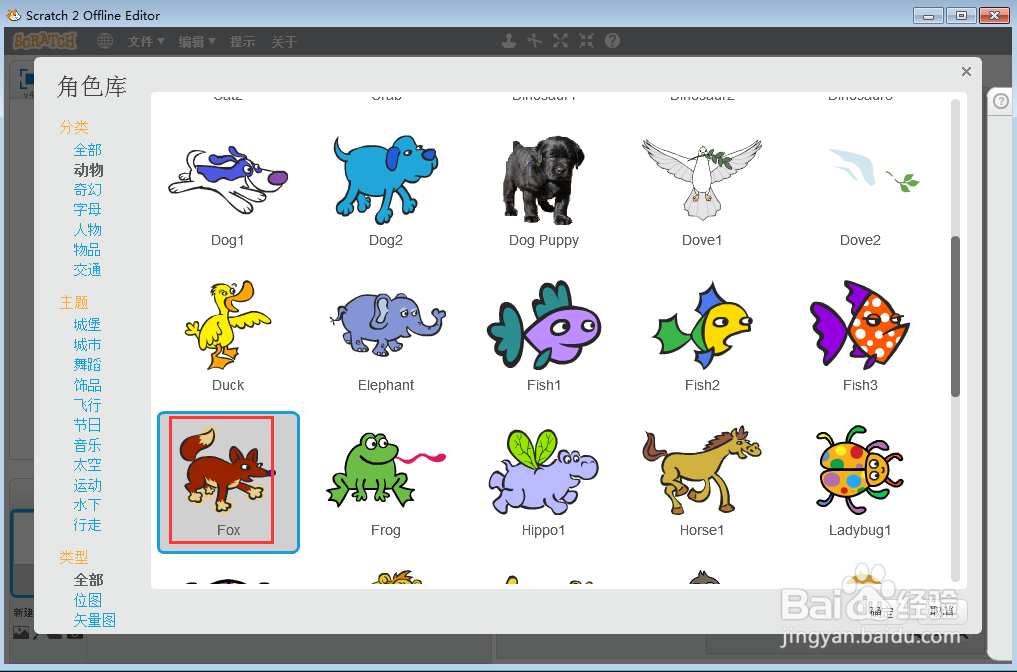Filter sprites by 奇幻 category

88,189
